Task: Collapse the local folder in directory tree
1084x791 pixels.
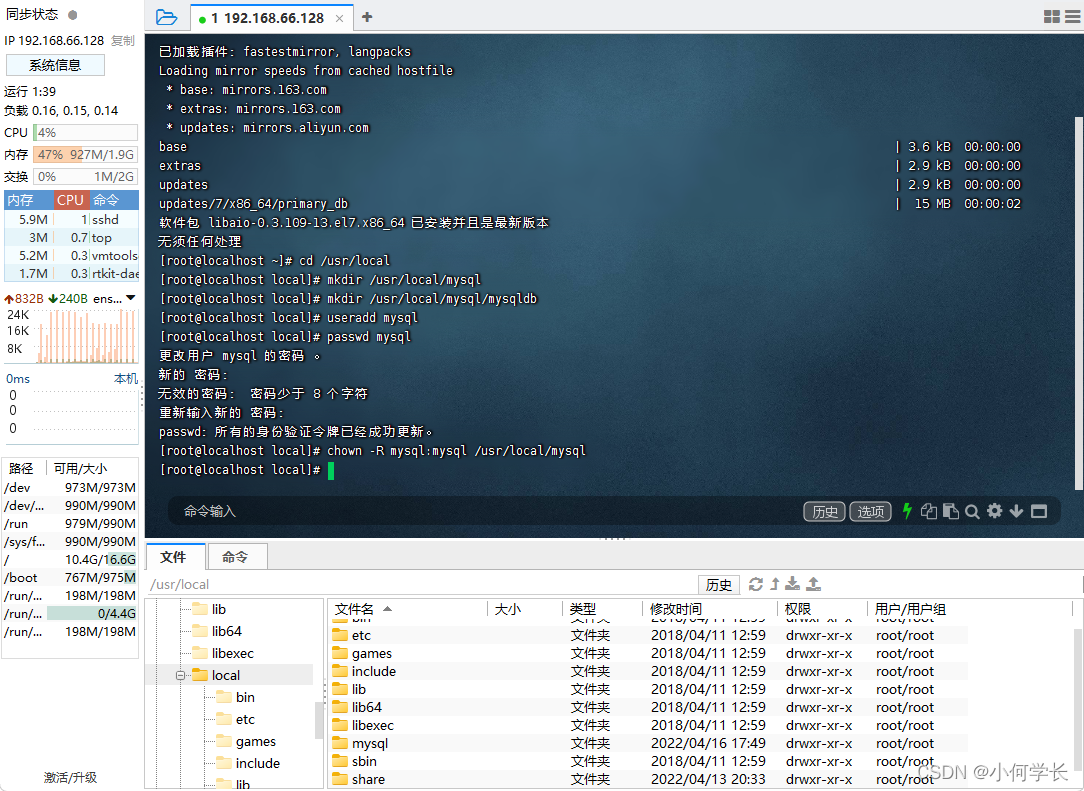Action: click(181, 676)
